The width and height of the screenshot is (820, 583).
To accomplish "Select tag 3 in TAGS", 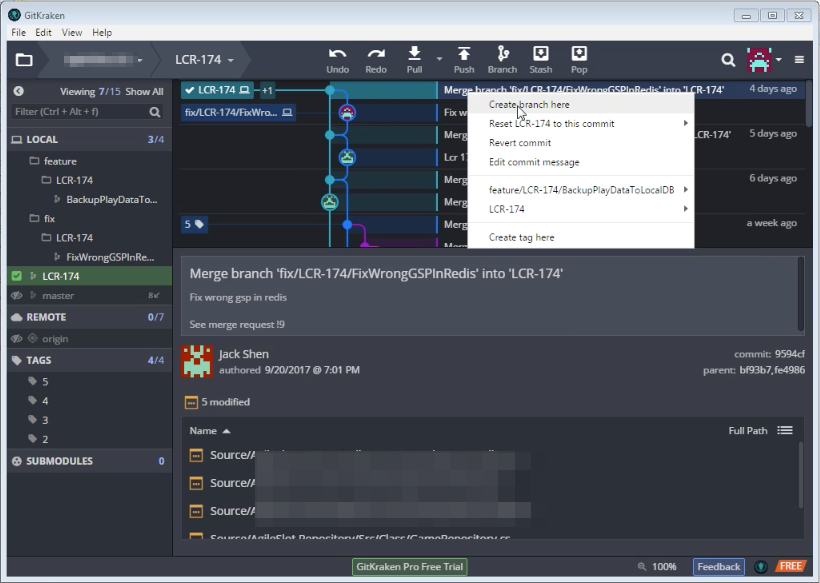I will click(x=45, y=420).
